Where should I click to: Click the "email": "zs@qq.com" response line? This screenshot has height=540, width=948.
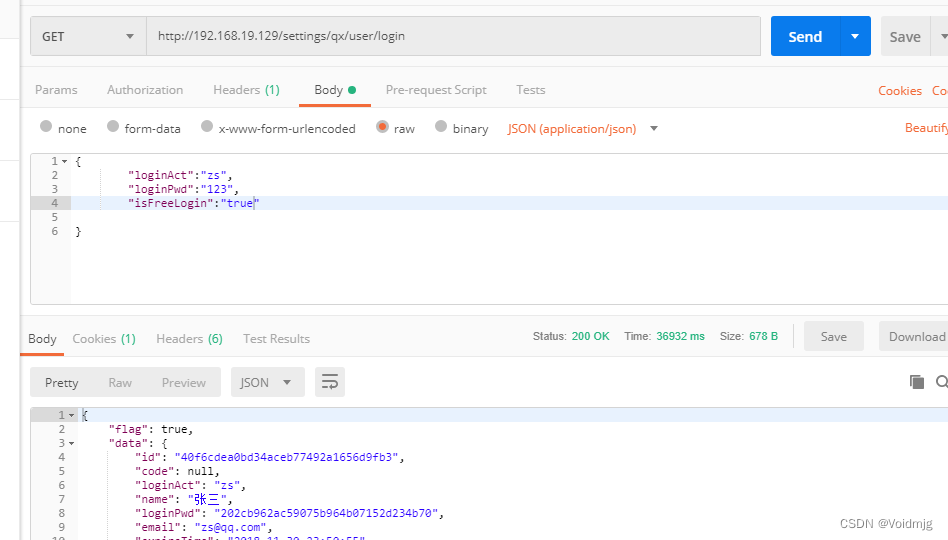click(204, 527)
